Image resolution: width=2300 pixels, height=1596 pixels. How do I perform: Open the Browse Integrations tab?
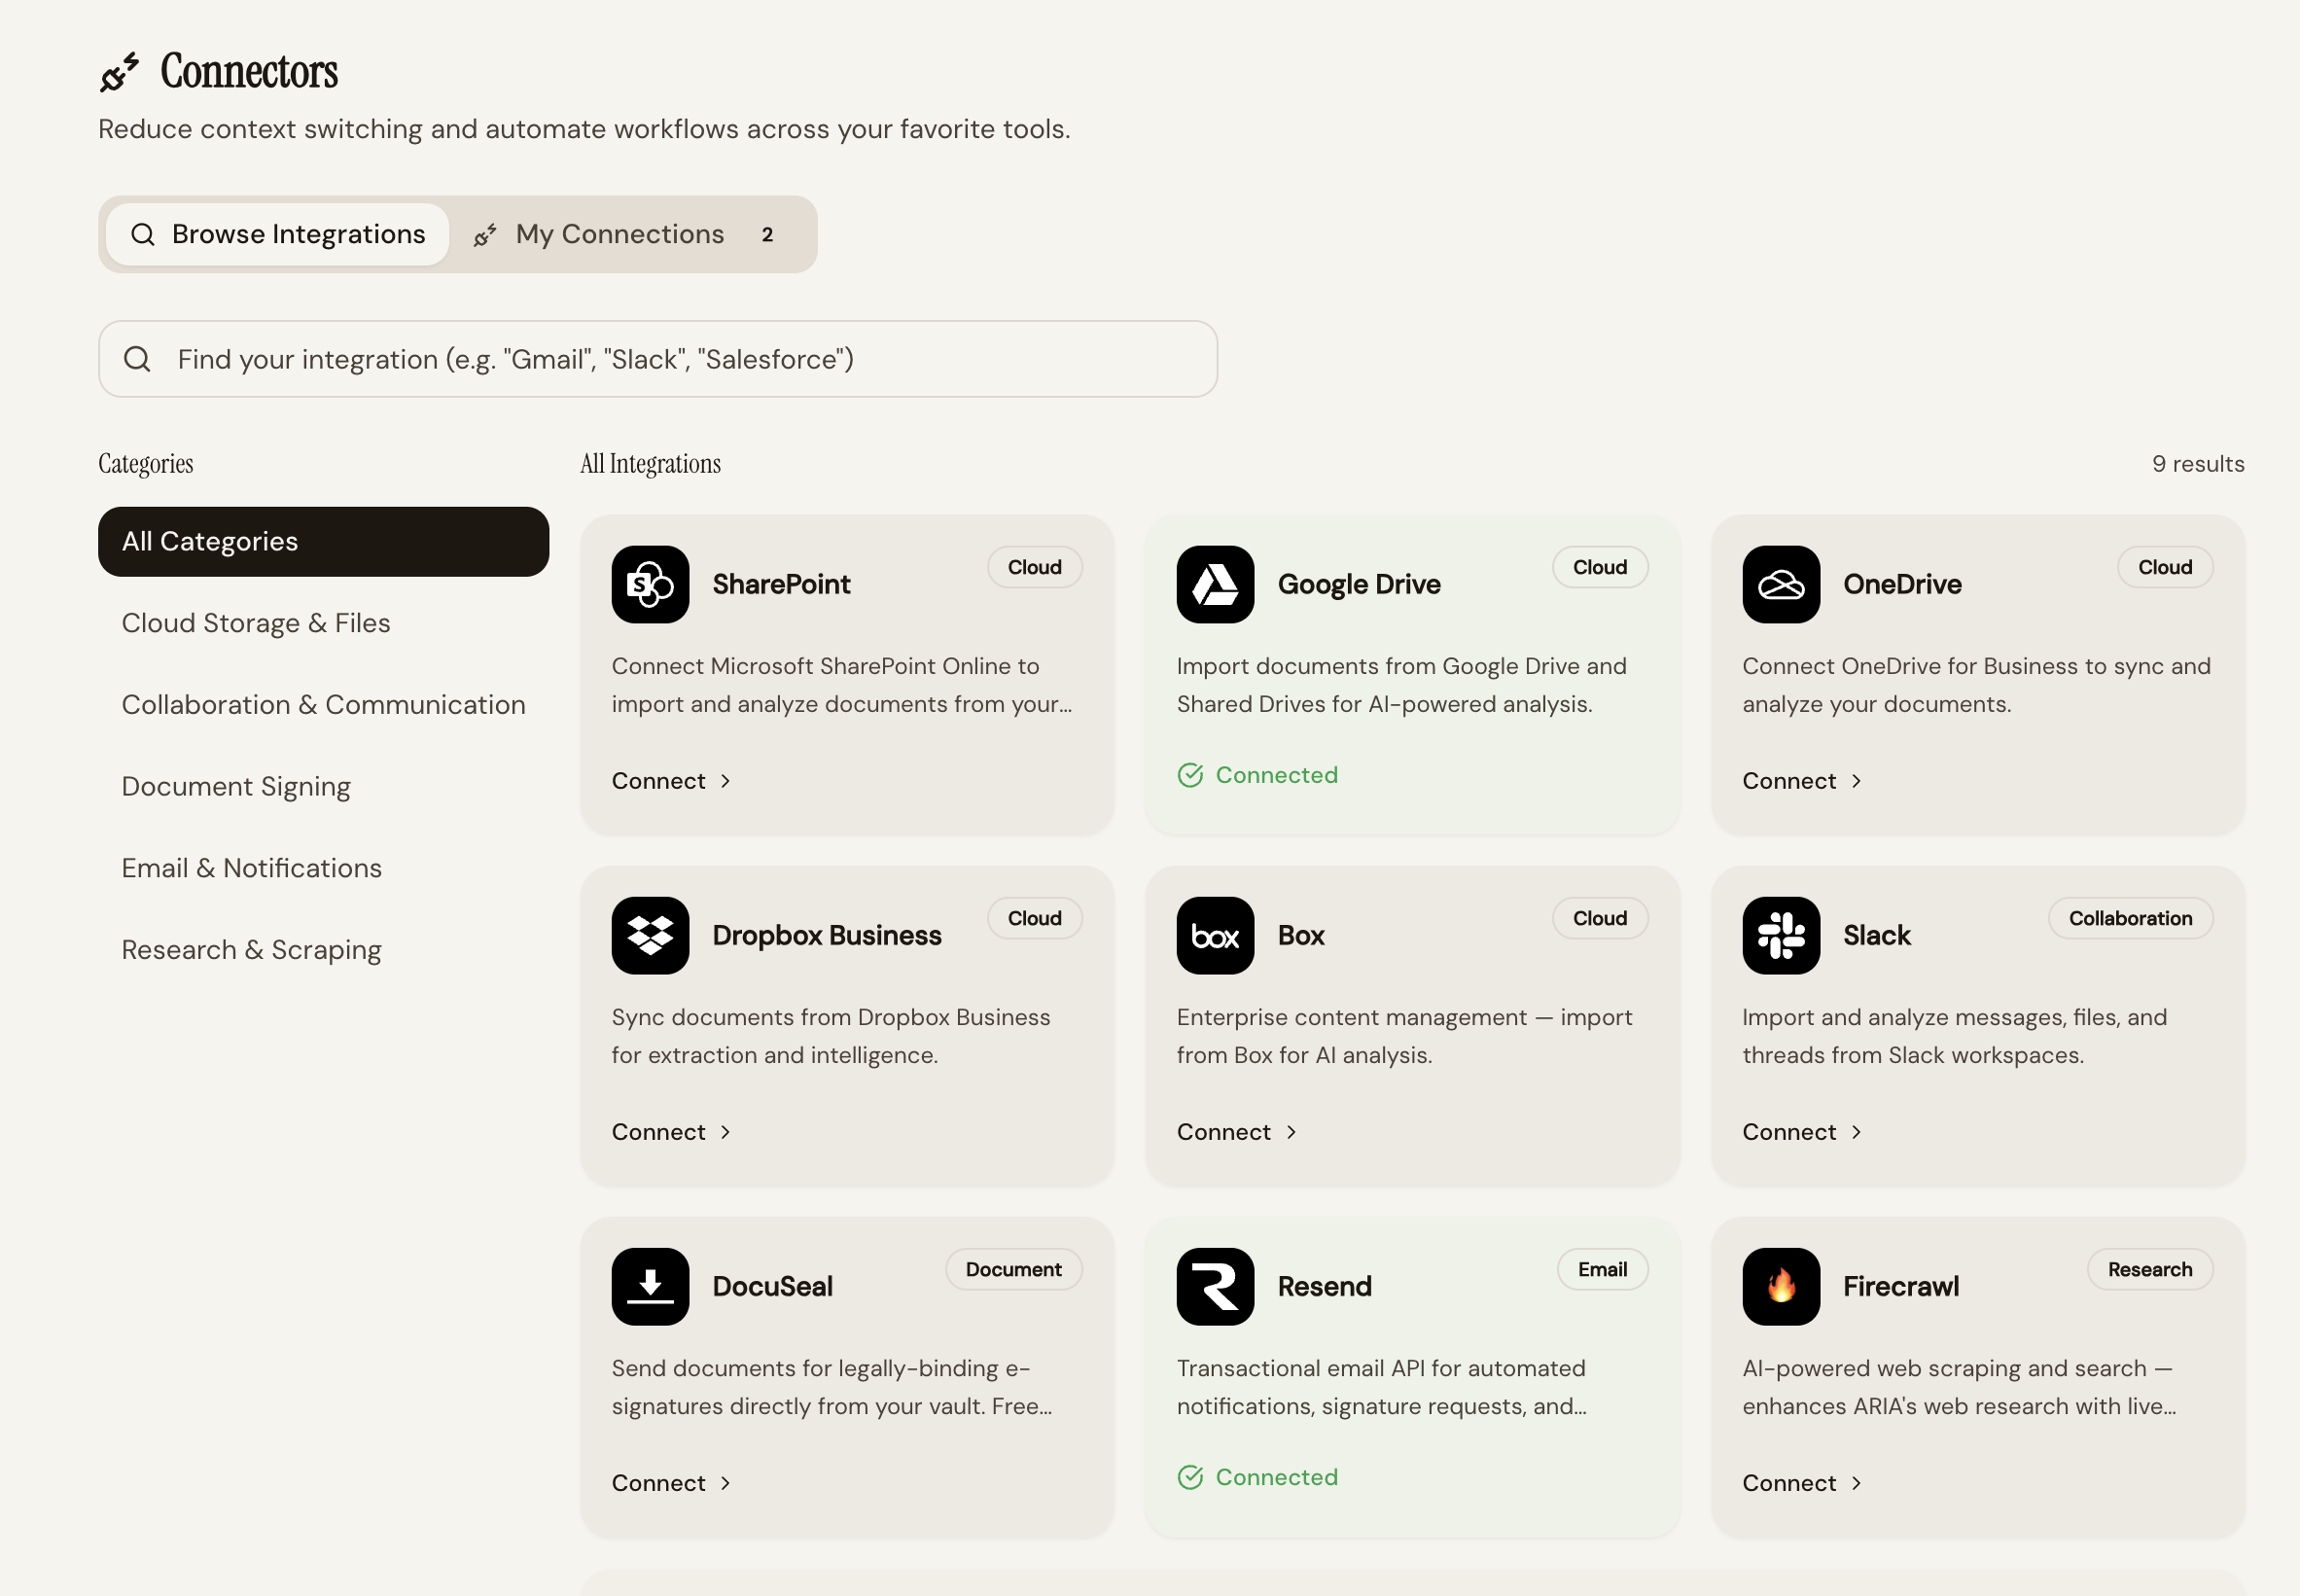pyautogui.click(x=278, y=234)
